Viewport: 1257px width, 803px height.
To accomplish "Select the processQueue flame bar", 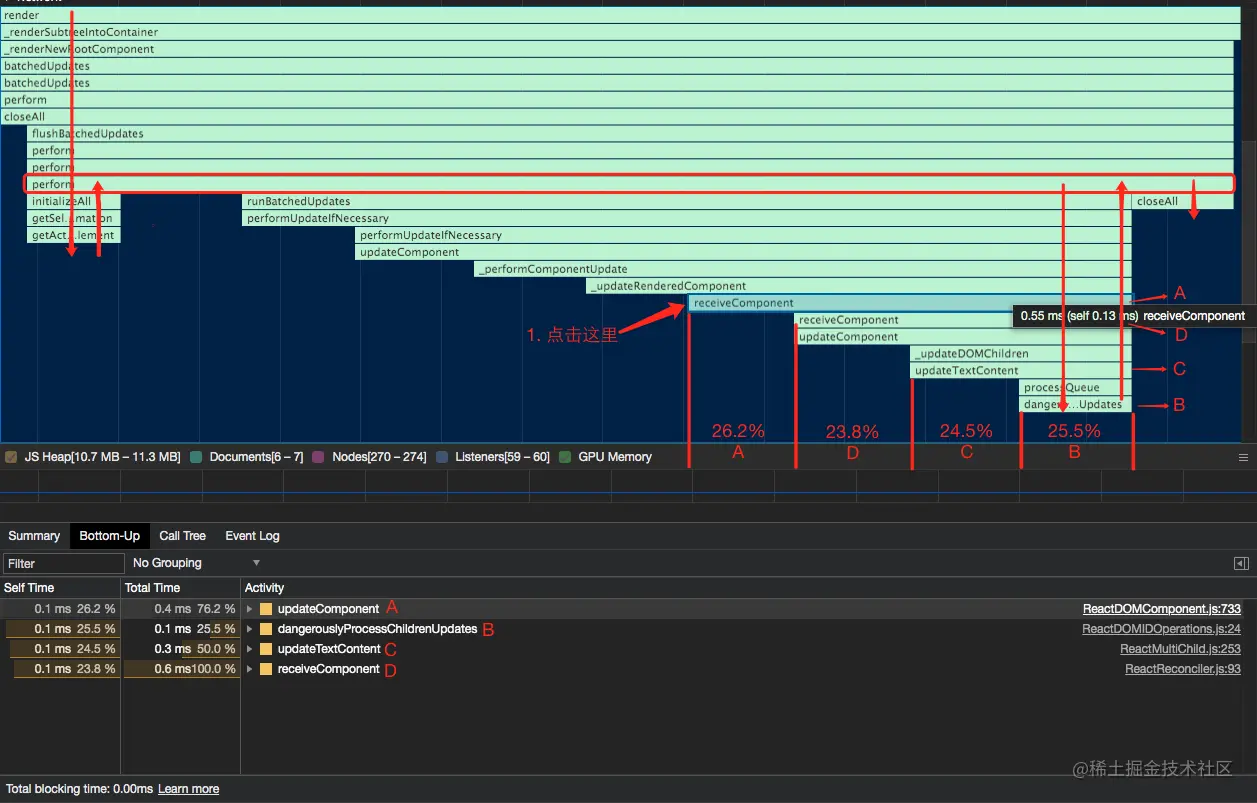I will pos(1075,388).
